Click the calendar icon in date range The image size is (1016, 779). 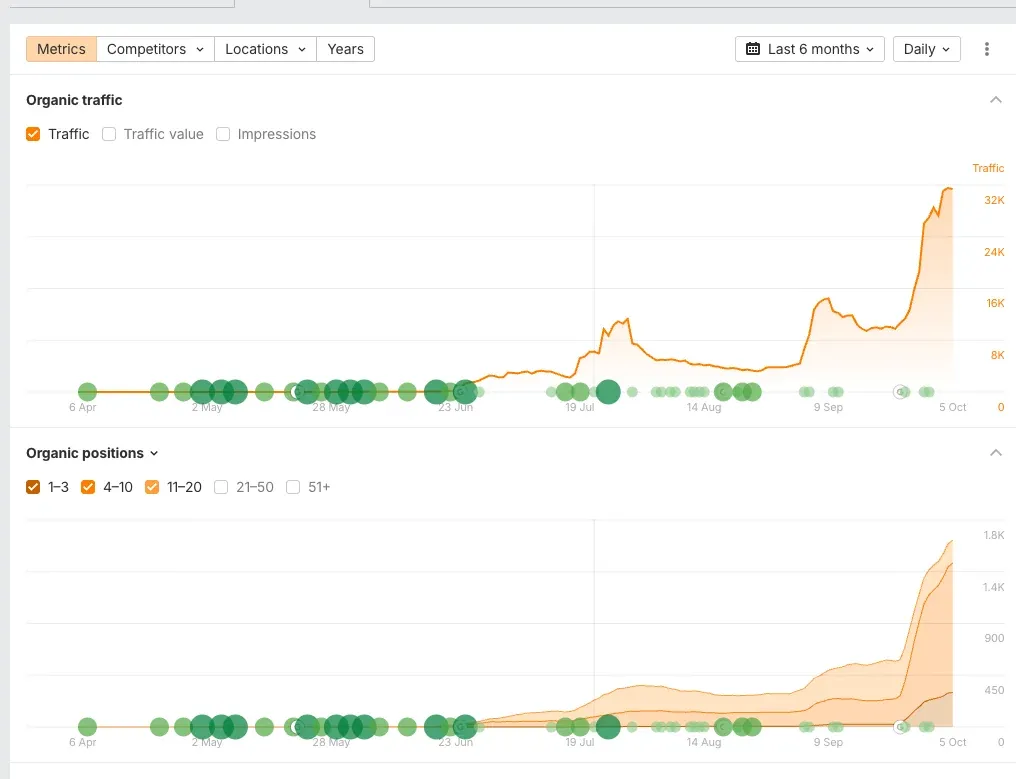(752, 49)
